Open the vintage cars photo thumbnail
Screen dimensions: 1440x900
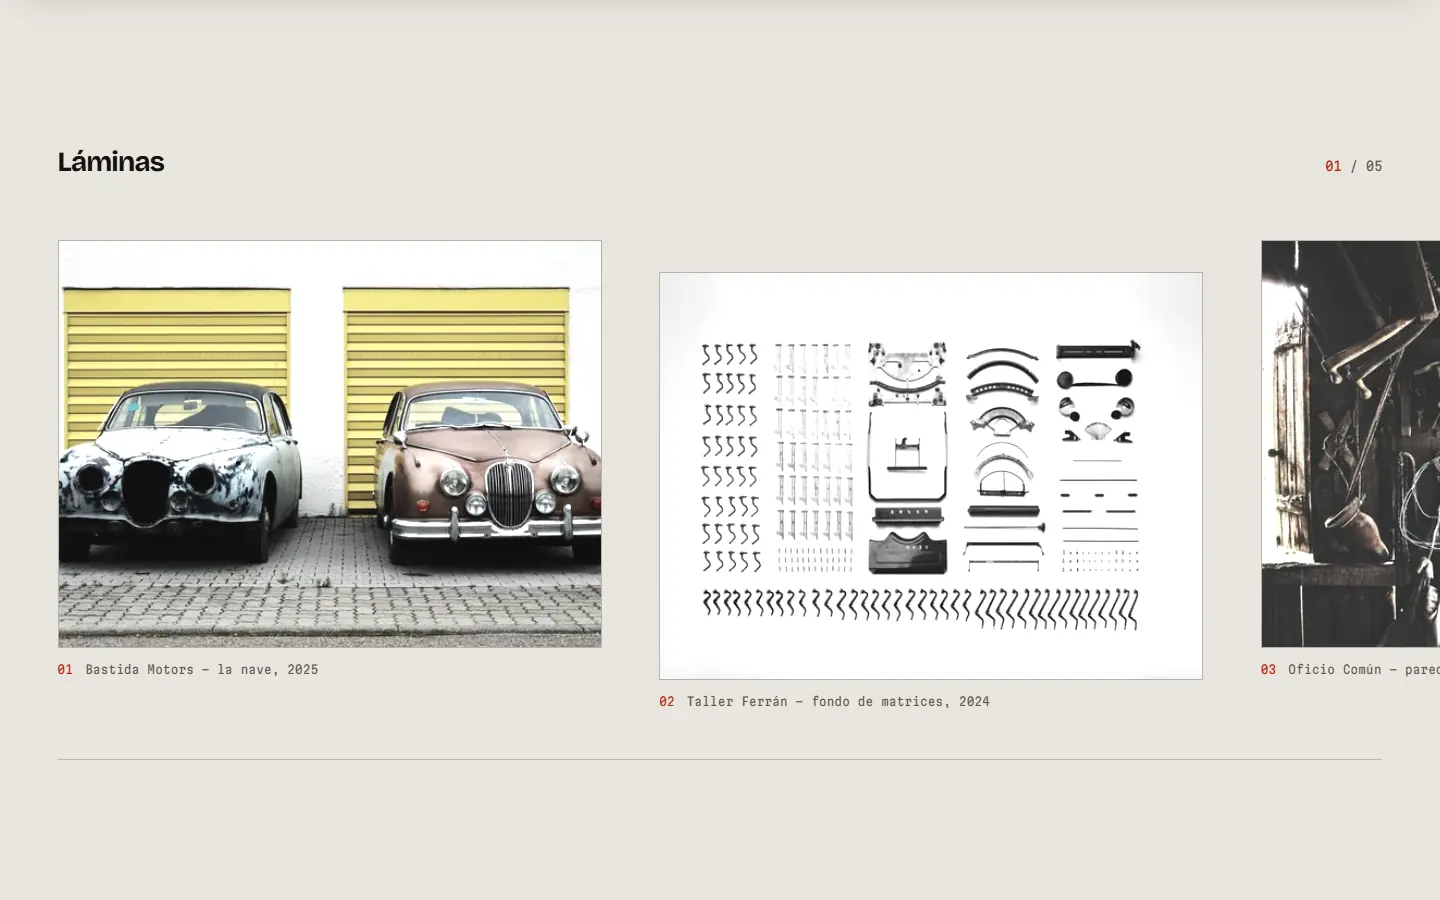330,444
